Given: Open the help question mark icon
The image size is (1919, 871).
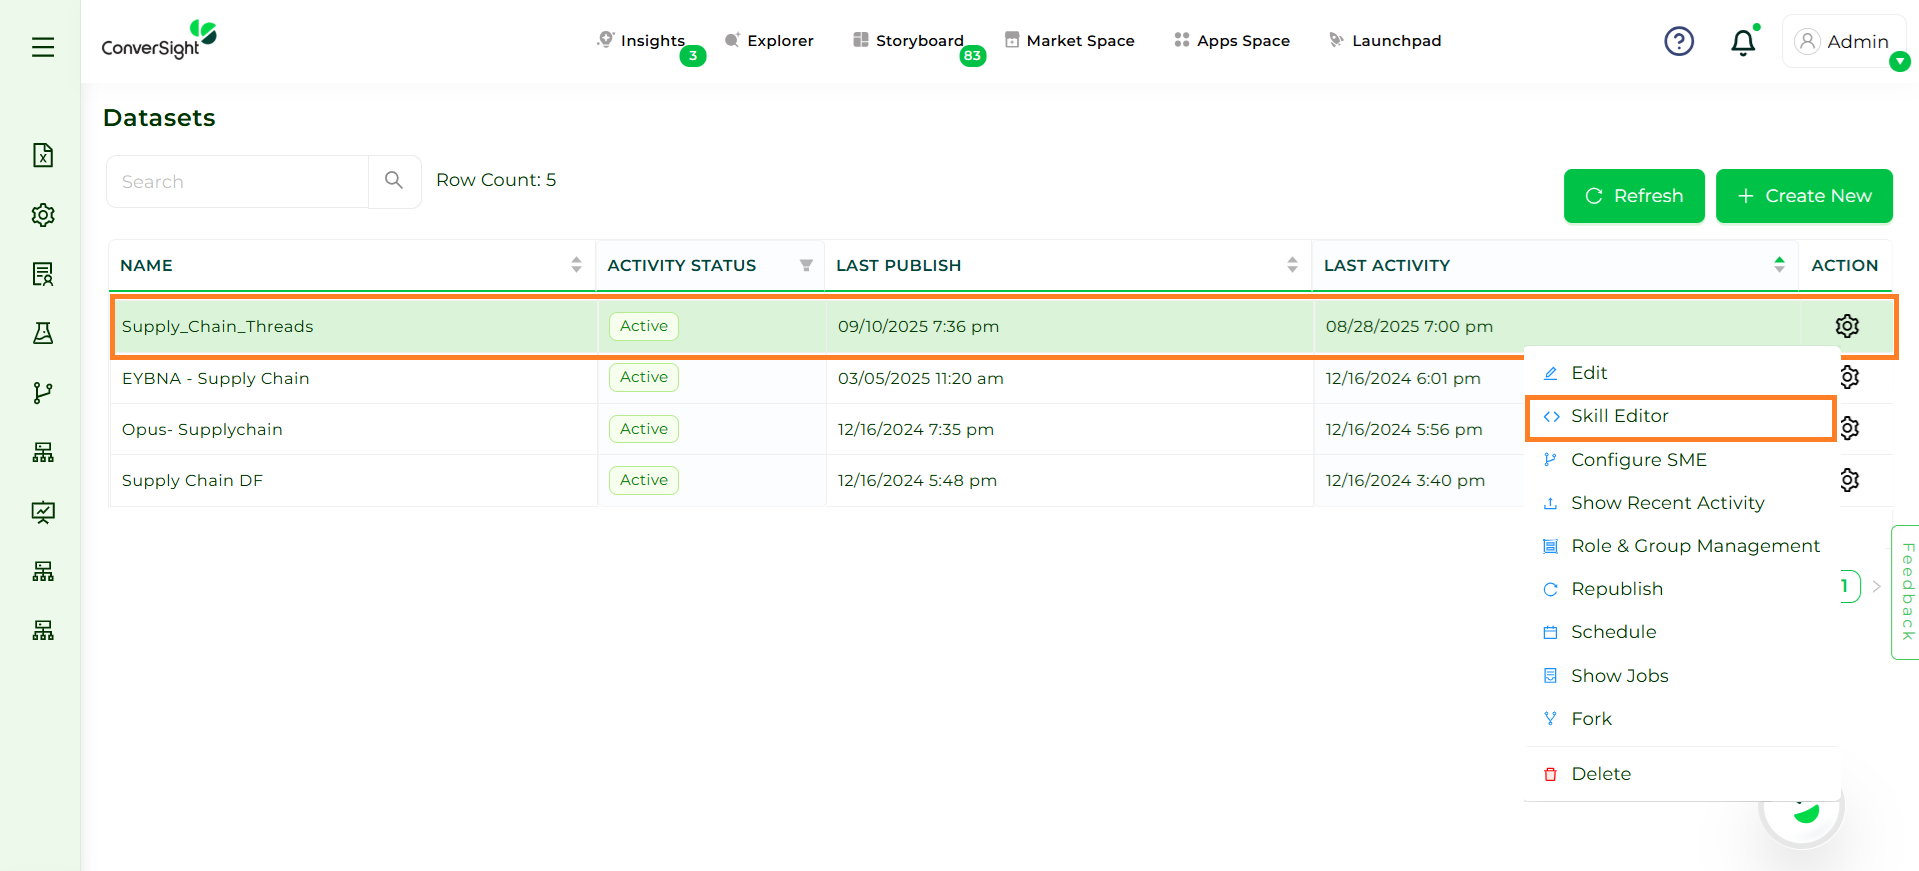Looking at the screenshot, I should [x=1678, y=41].
